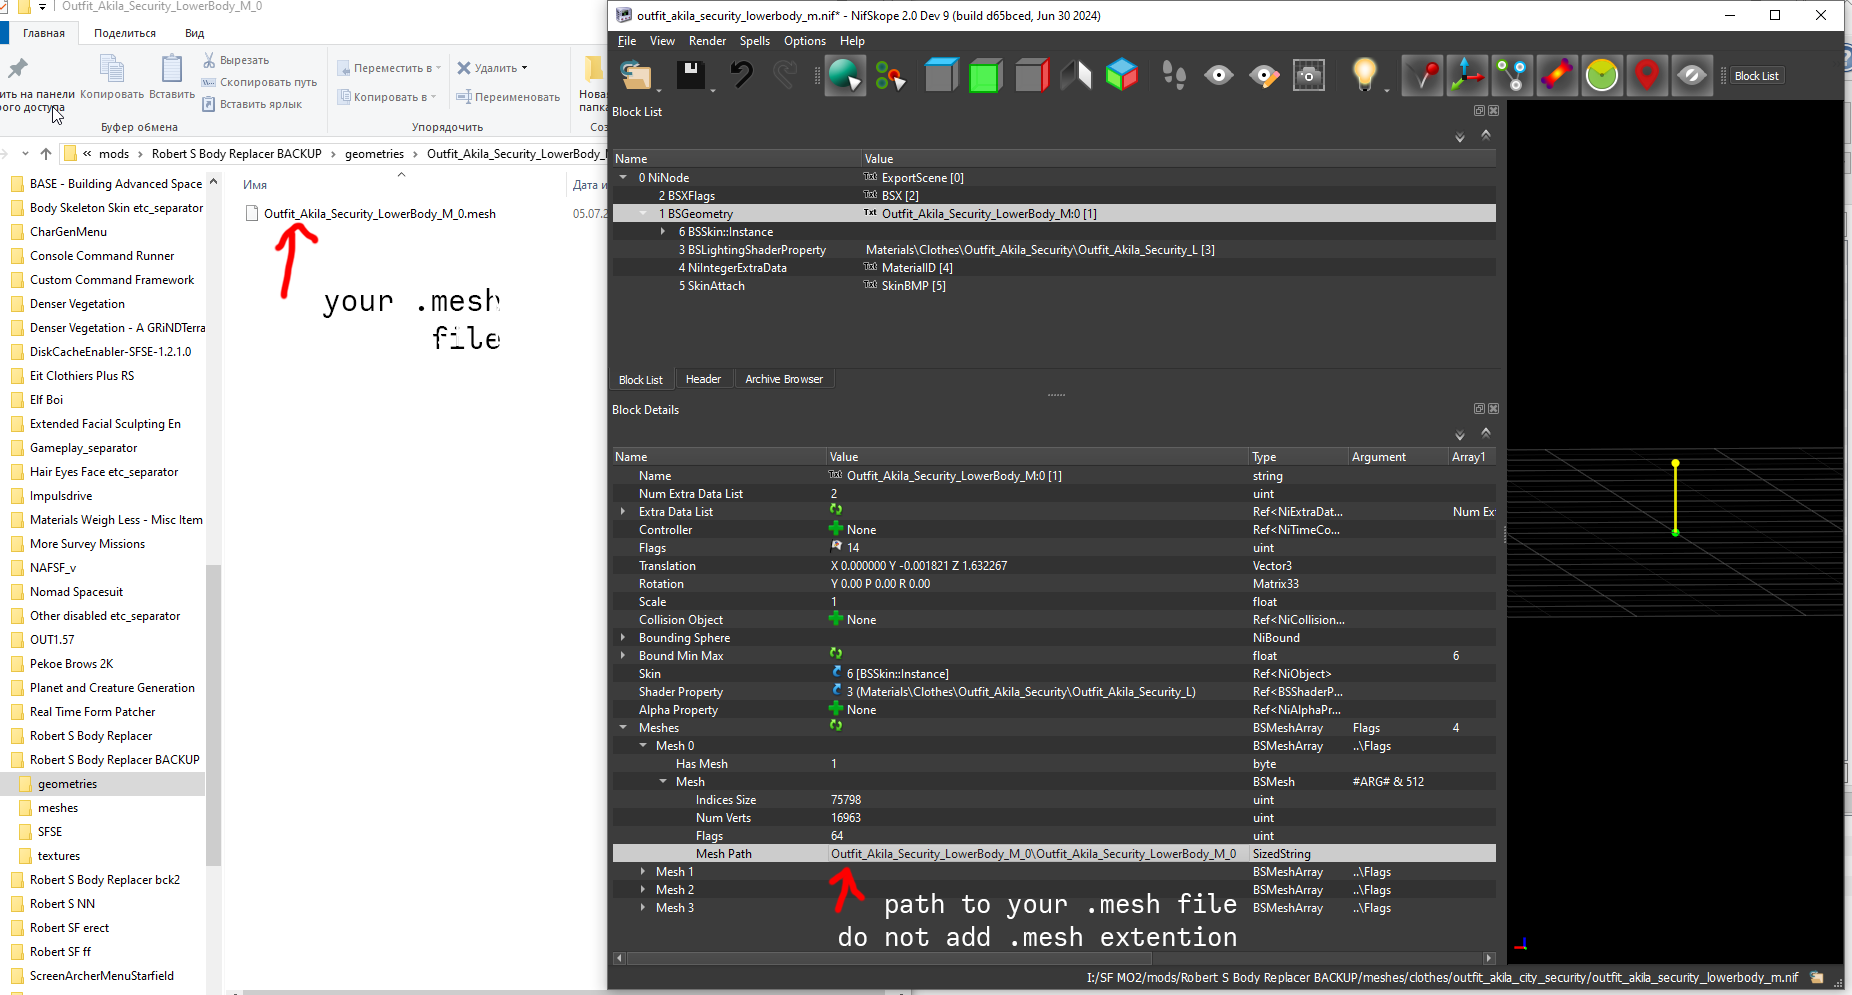Select the object picking sphere tool
This screenshot has height=995, width=1852.
[x=845, y=75]
